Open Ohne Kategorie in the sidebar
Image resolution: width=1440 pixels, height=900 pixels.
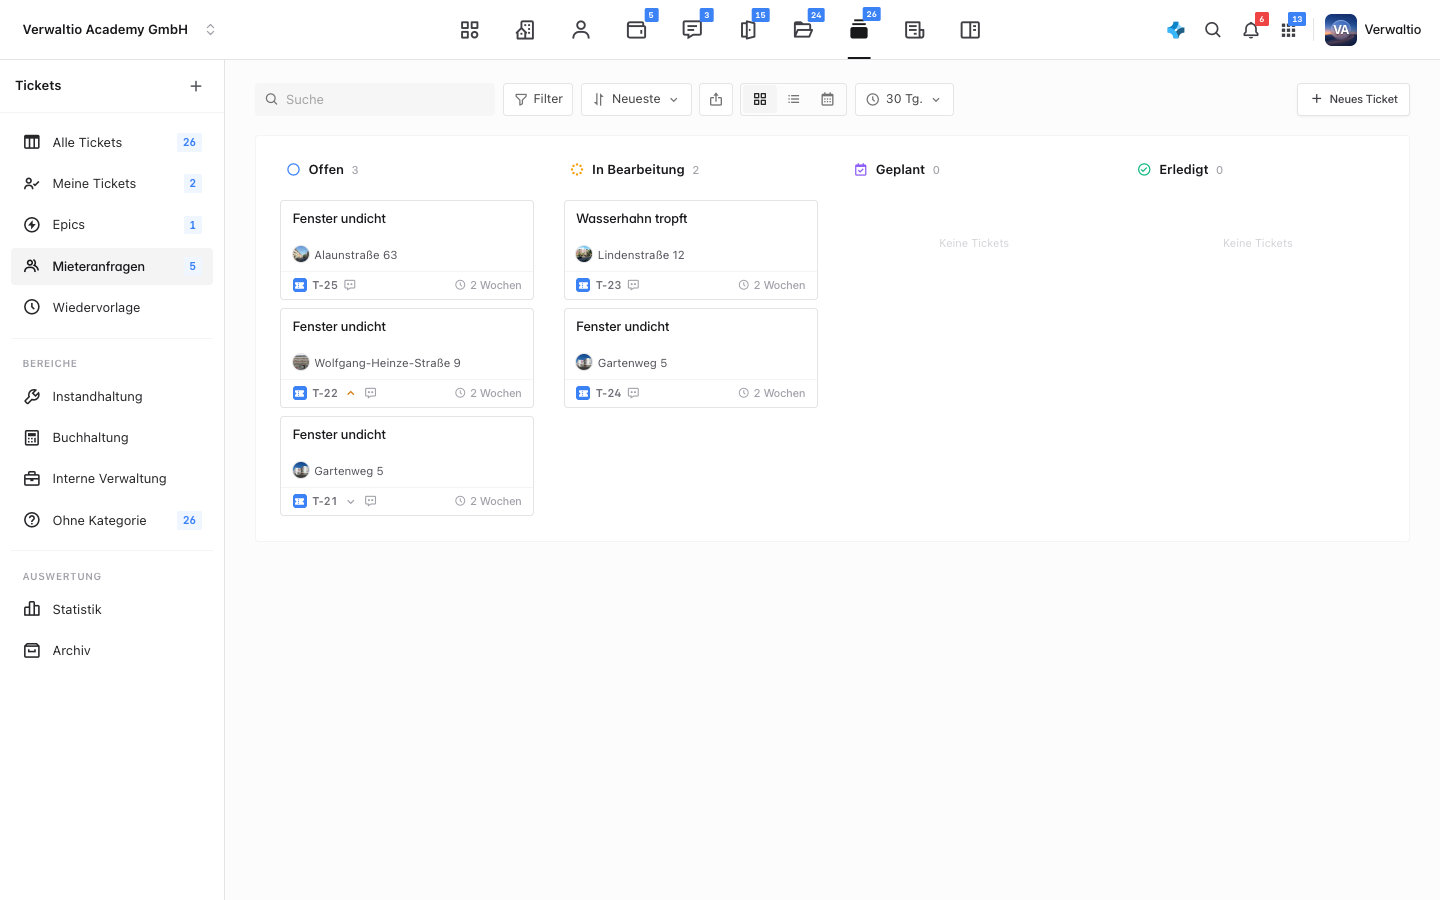coord(112,520)
